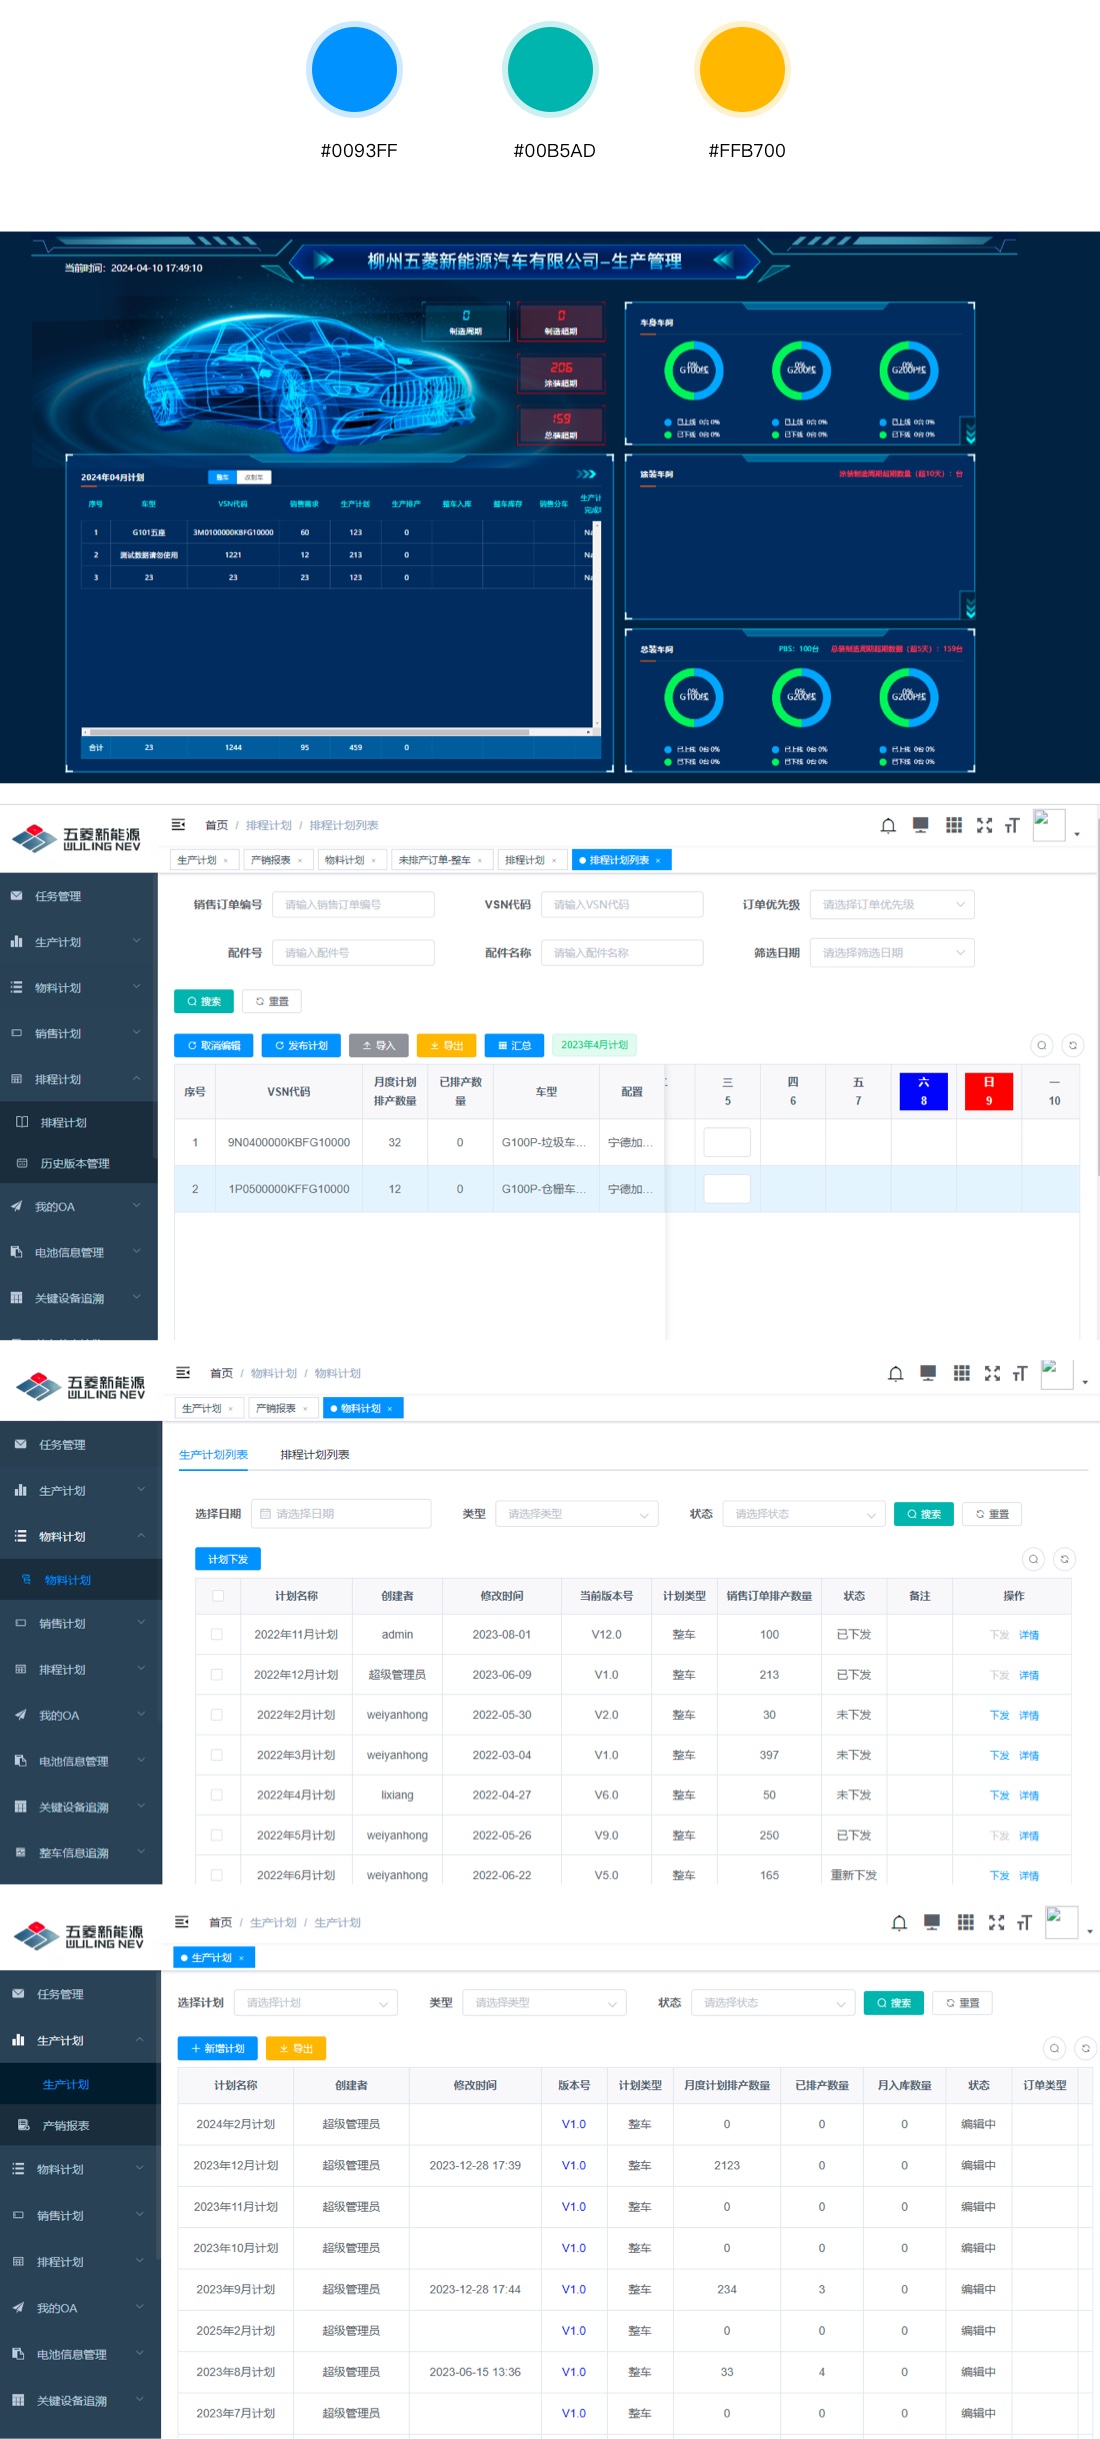Click the gray 导入 upload button
Viewport: 1100px width, 2439px height.
pos(378,1045)
